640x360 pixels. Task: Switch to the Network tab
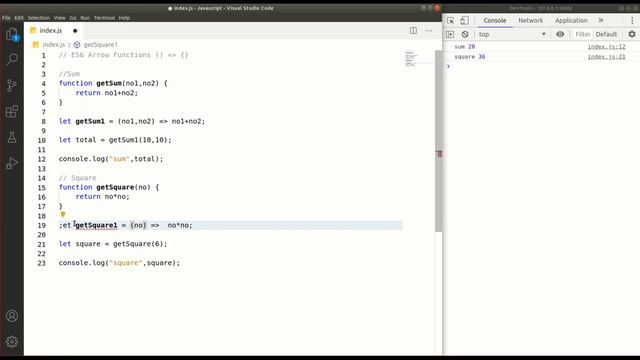[531, 20]
